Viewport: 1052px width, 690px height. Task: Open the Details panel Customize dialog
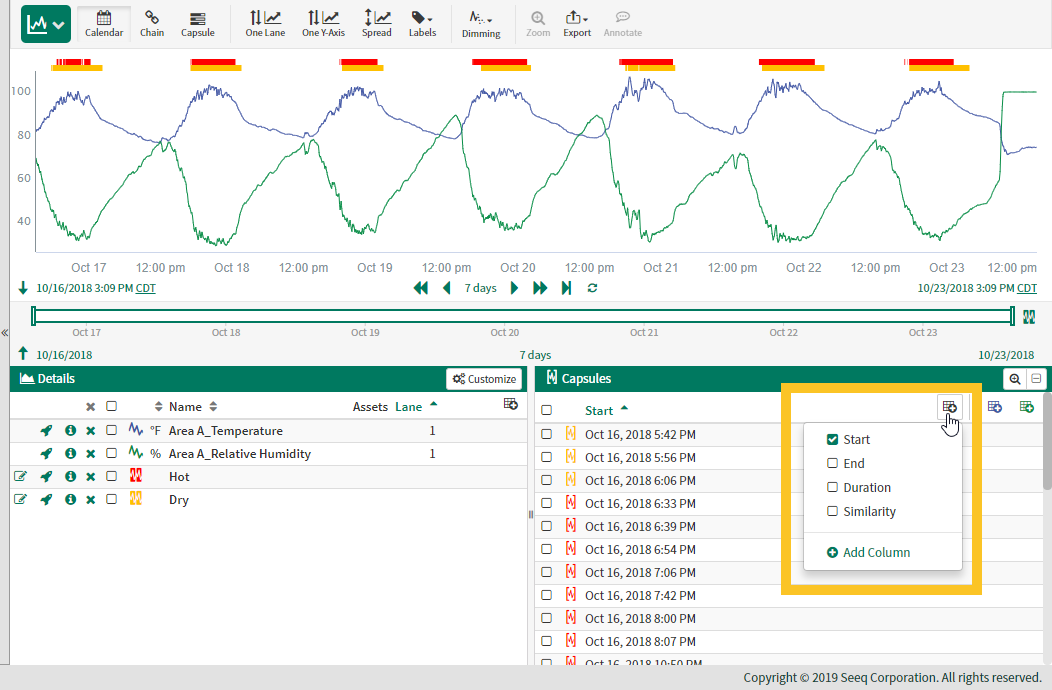(484, 378)
